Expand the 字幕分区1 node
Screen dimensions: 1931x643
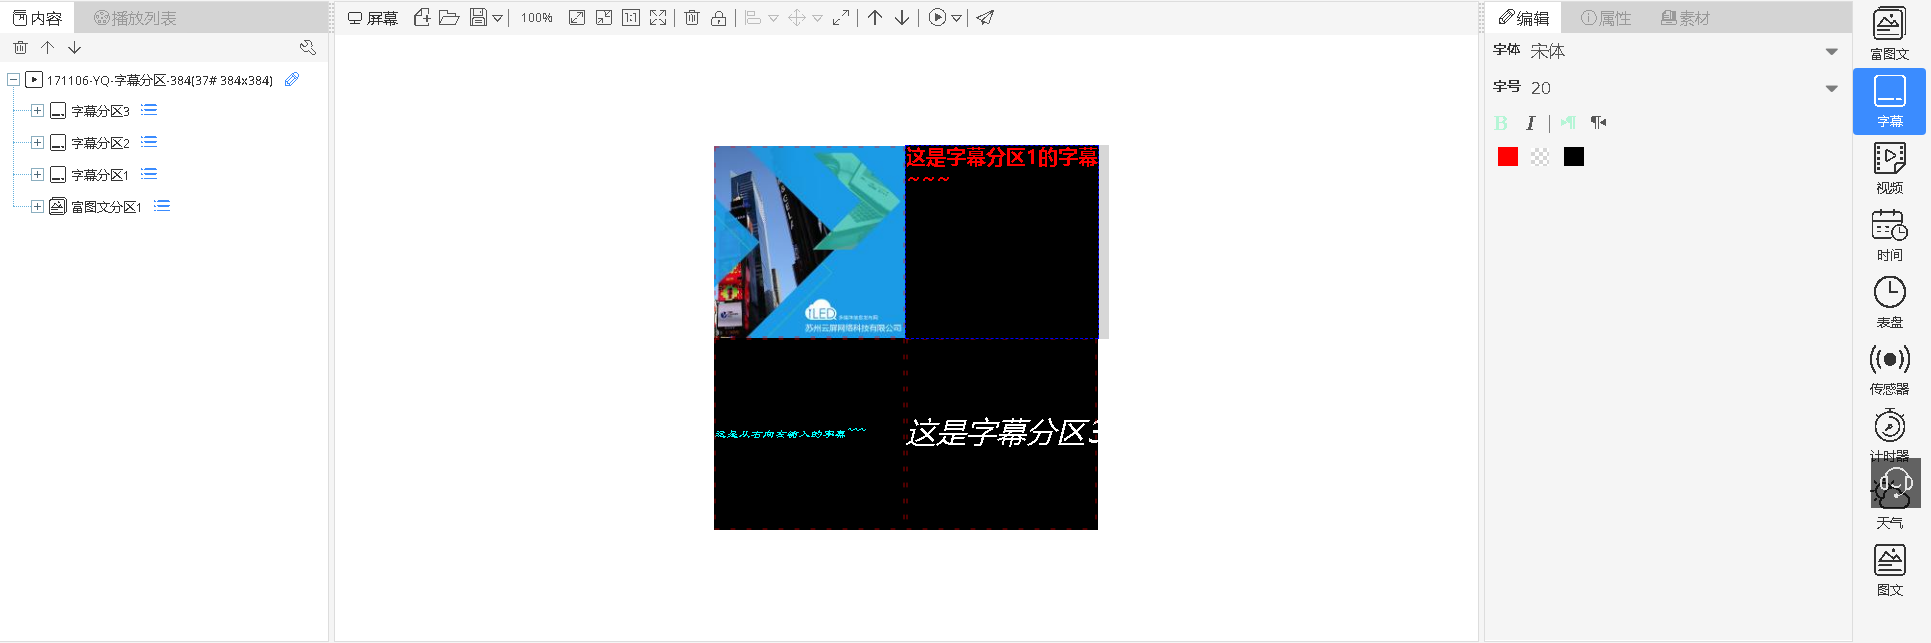(37, 175)
